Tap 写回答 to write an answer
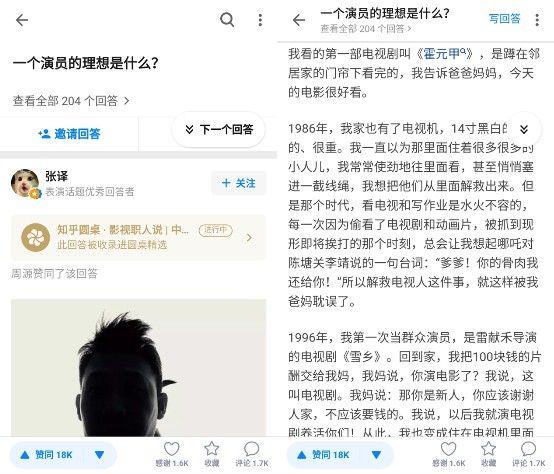554x474 pixels. click(505, 19)
